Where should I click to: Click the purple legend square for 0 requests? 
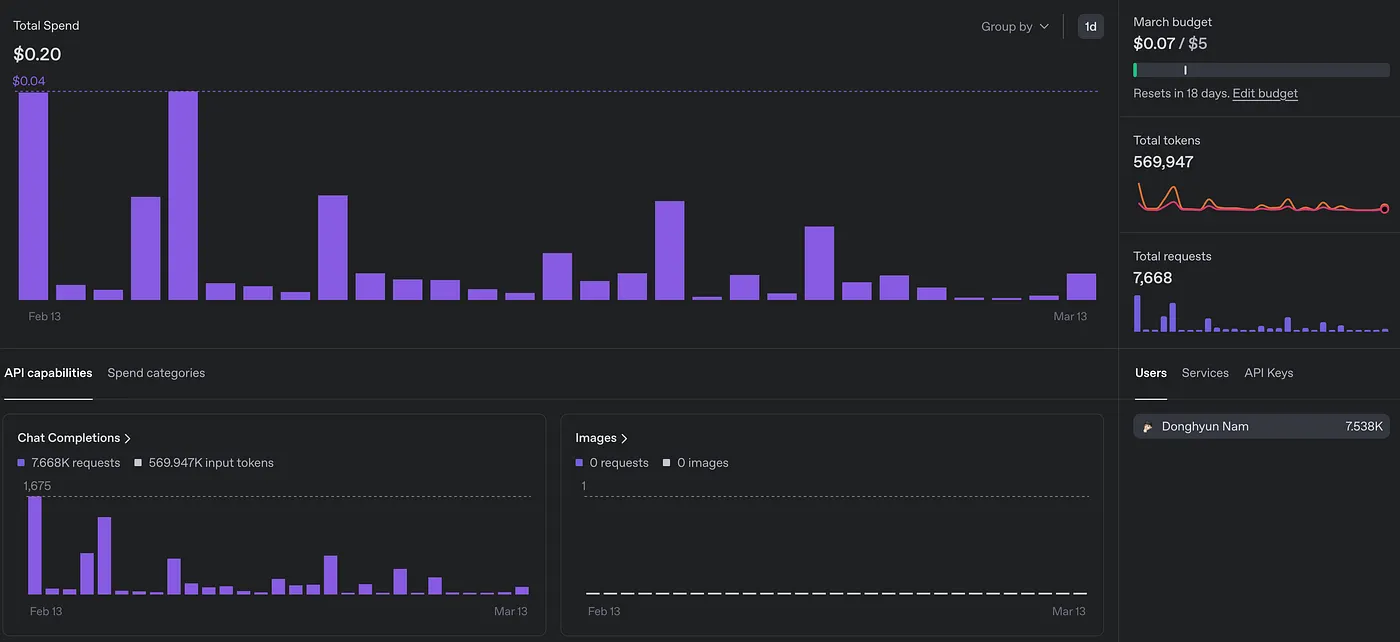(579, 463)
